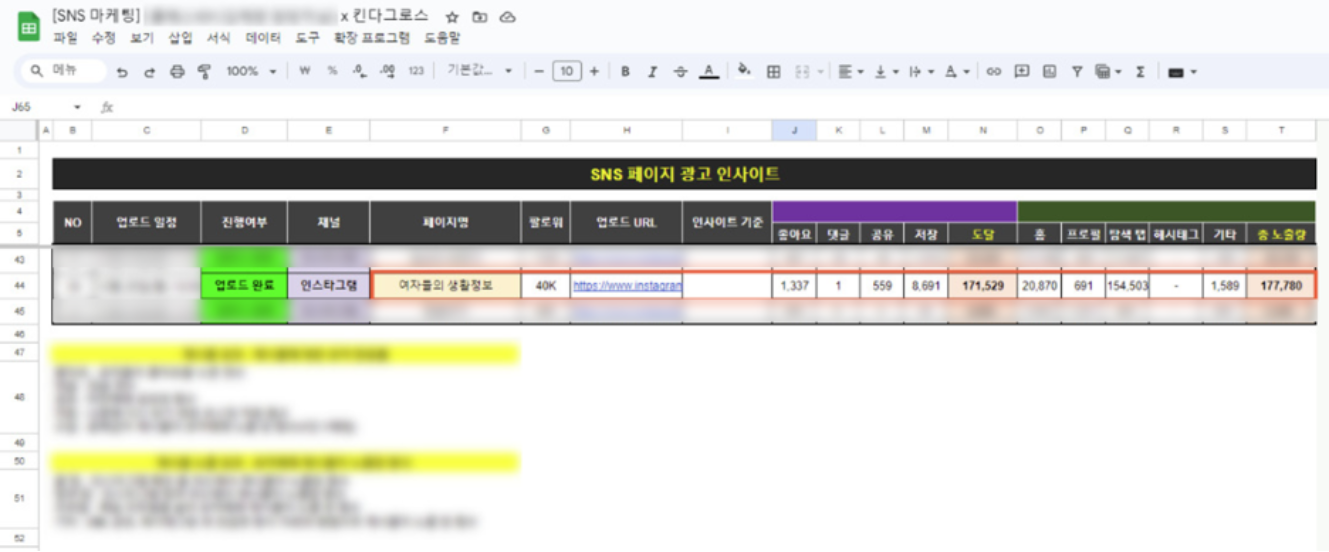The image size is (1329, 552).
Task: Format as percent
Action: 332,72
